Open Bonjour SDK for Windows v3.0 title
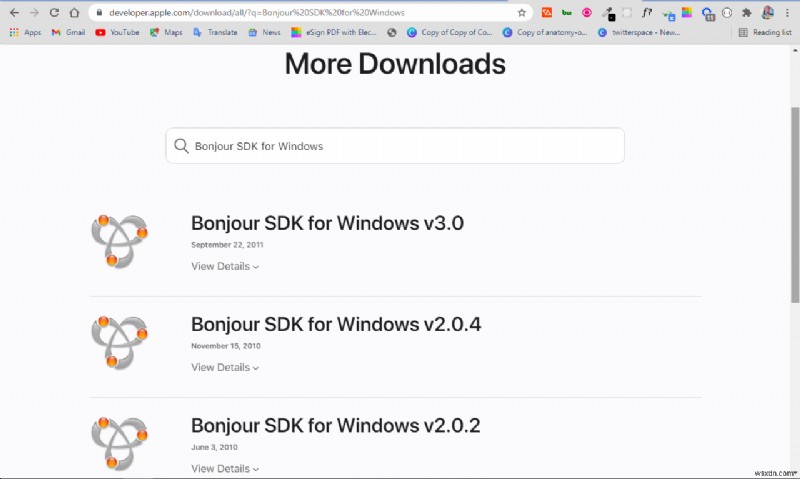This screenshot has height=479, width=800. click(327, 223)
